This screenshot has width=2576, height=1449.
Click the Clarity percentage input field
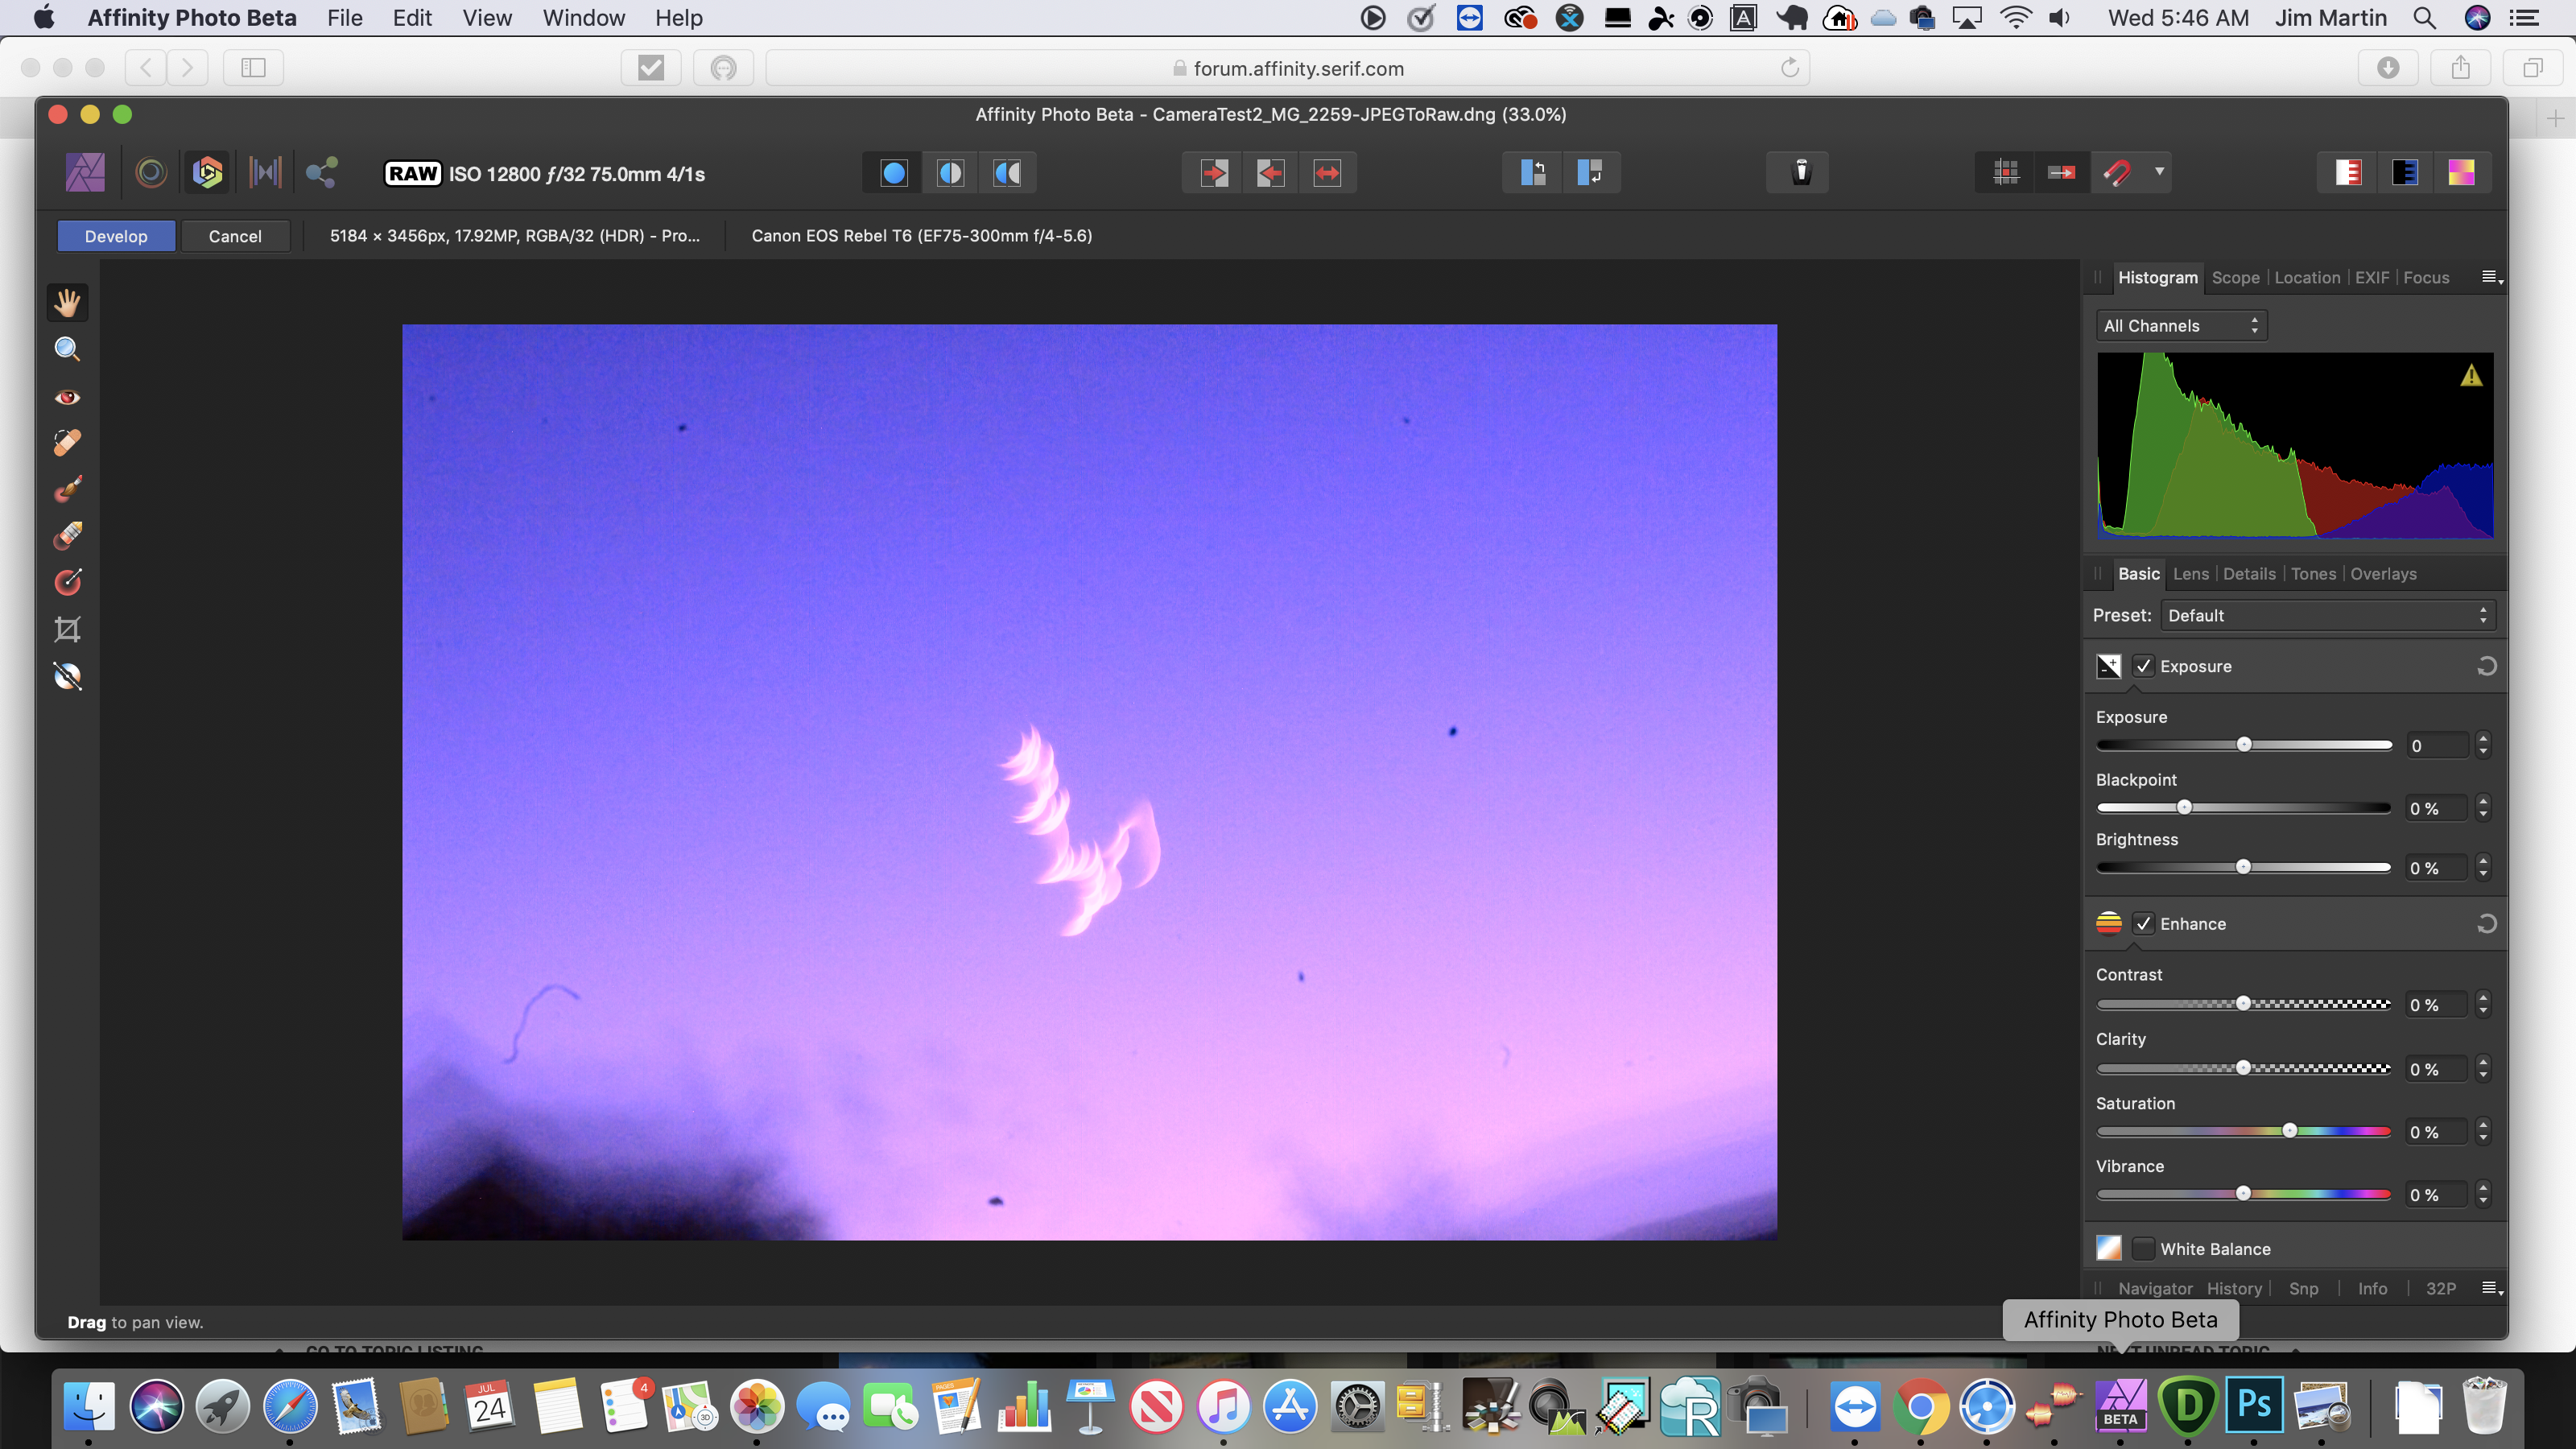2437,1069
